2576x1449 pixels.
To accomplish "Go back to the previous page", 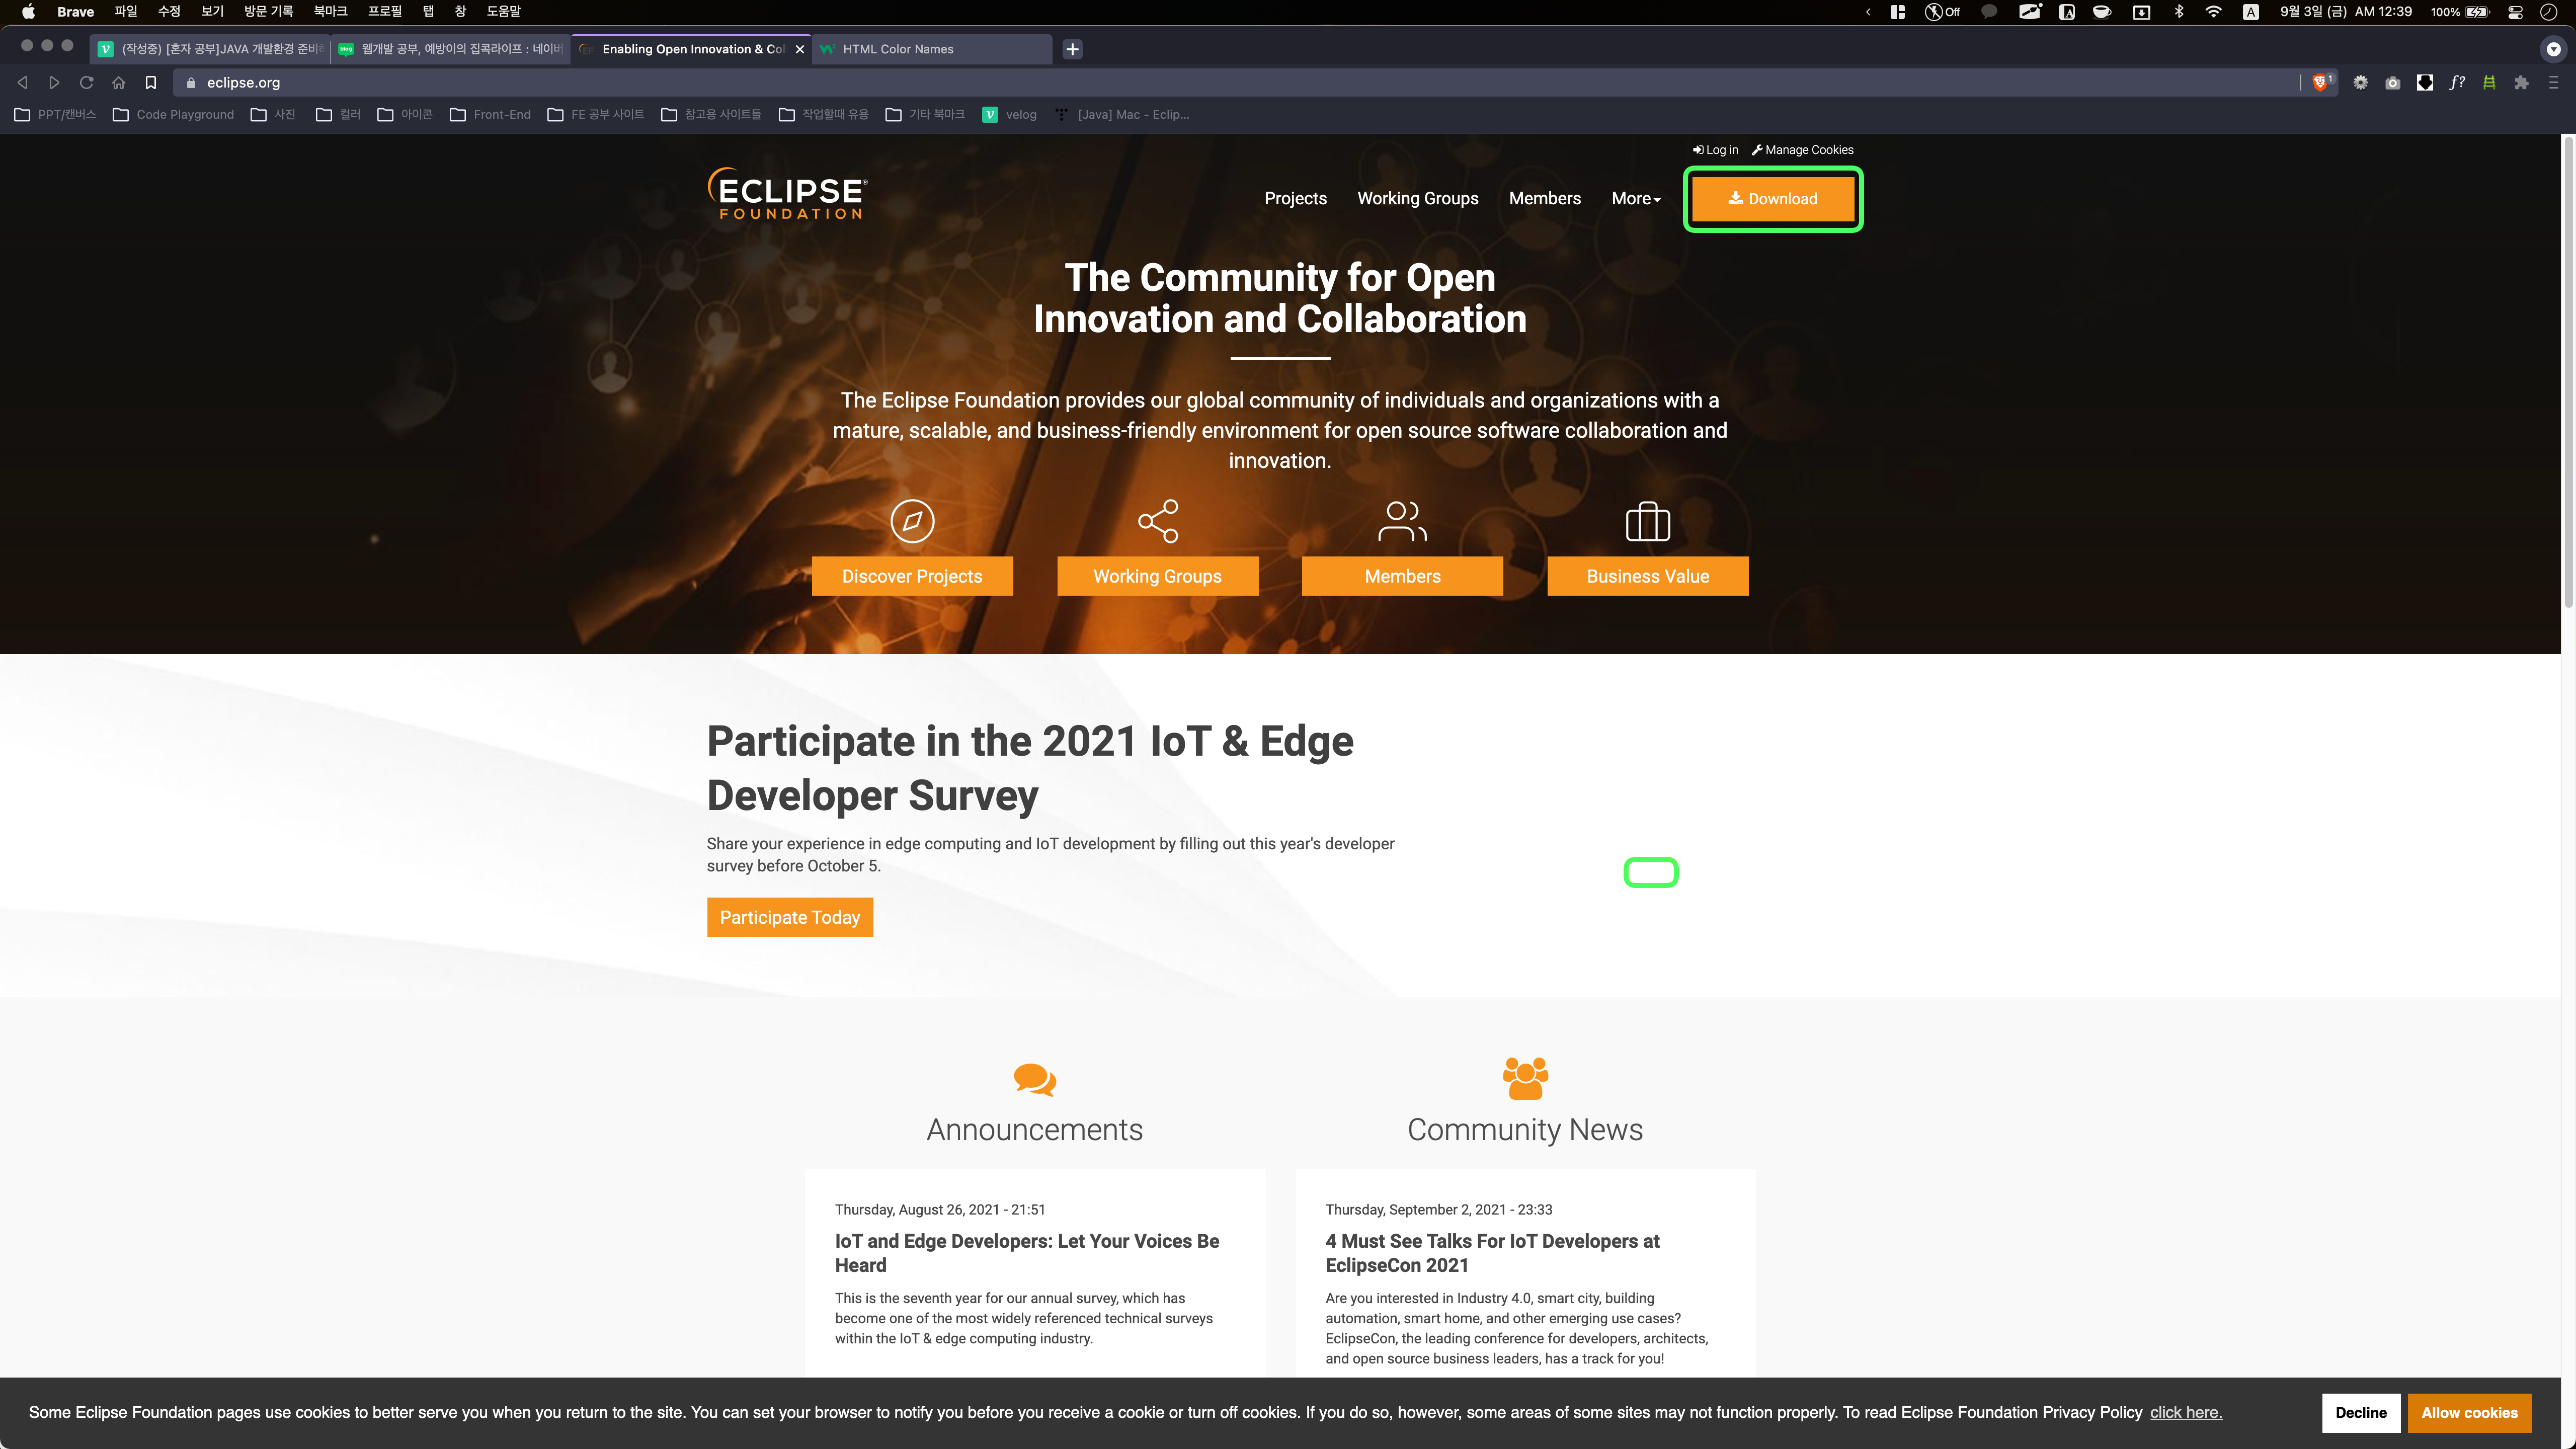I will pyautogui.click(x=22, y=83).
